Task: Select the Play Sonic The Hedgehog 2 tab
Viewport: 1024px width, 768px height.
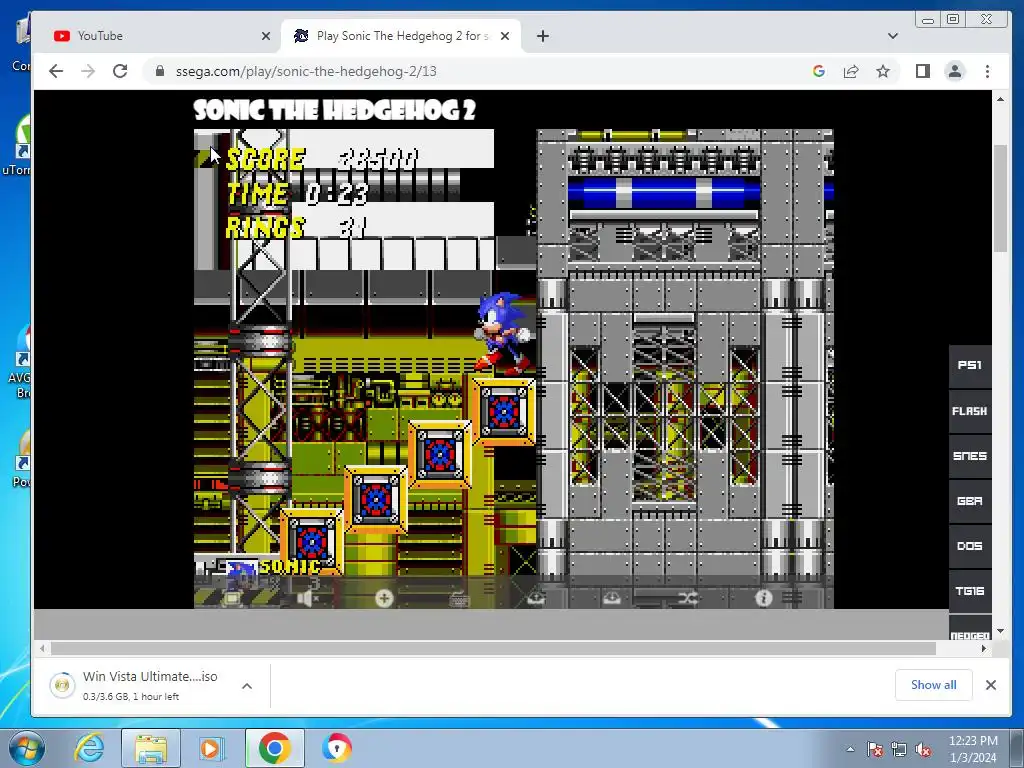Action: tap(401, 36)
